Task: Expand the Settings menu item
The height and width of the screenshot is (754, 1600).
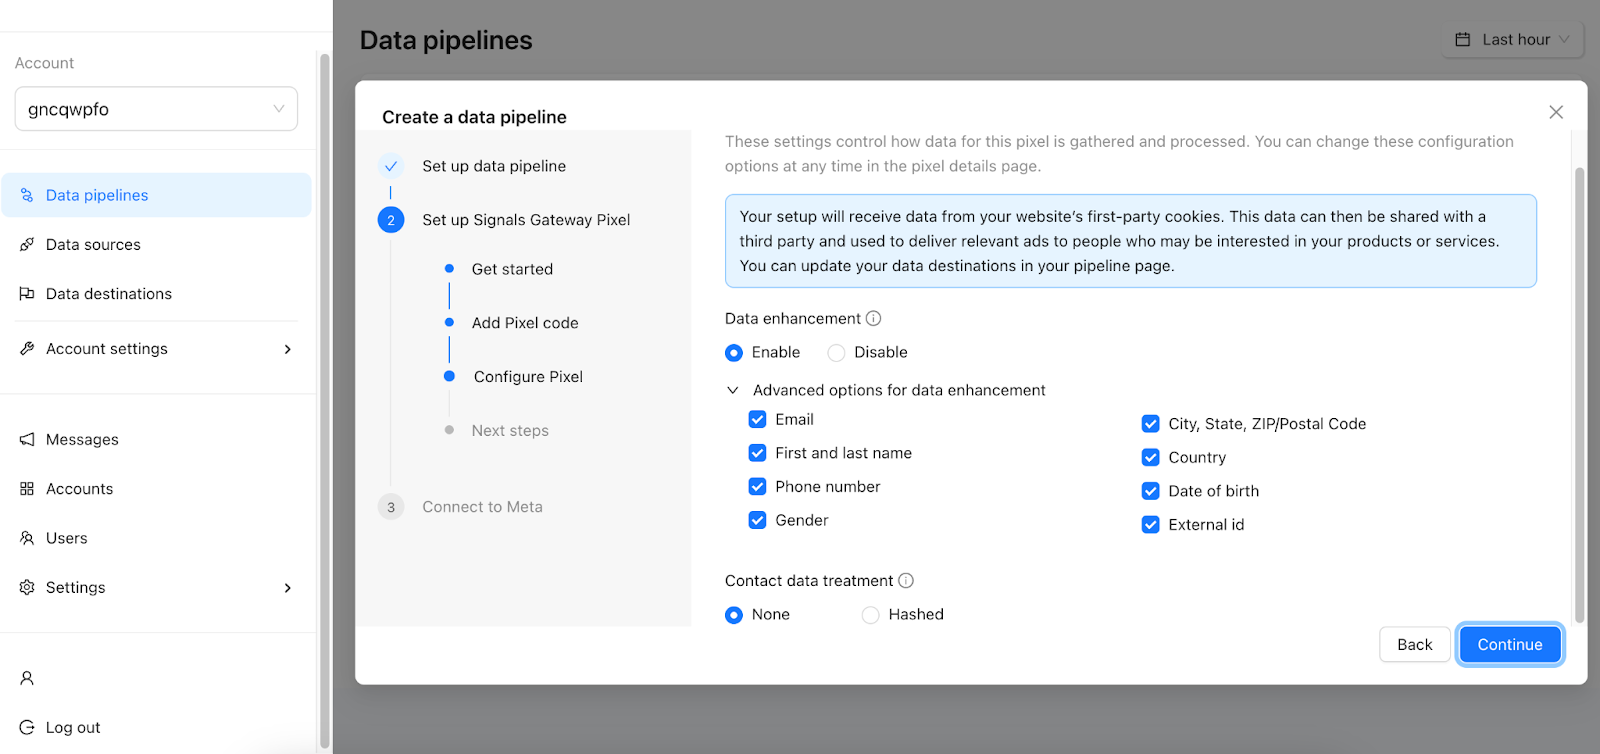Action: (157, 587)
